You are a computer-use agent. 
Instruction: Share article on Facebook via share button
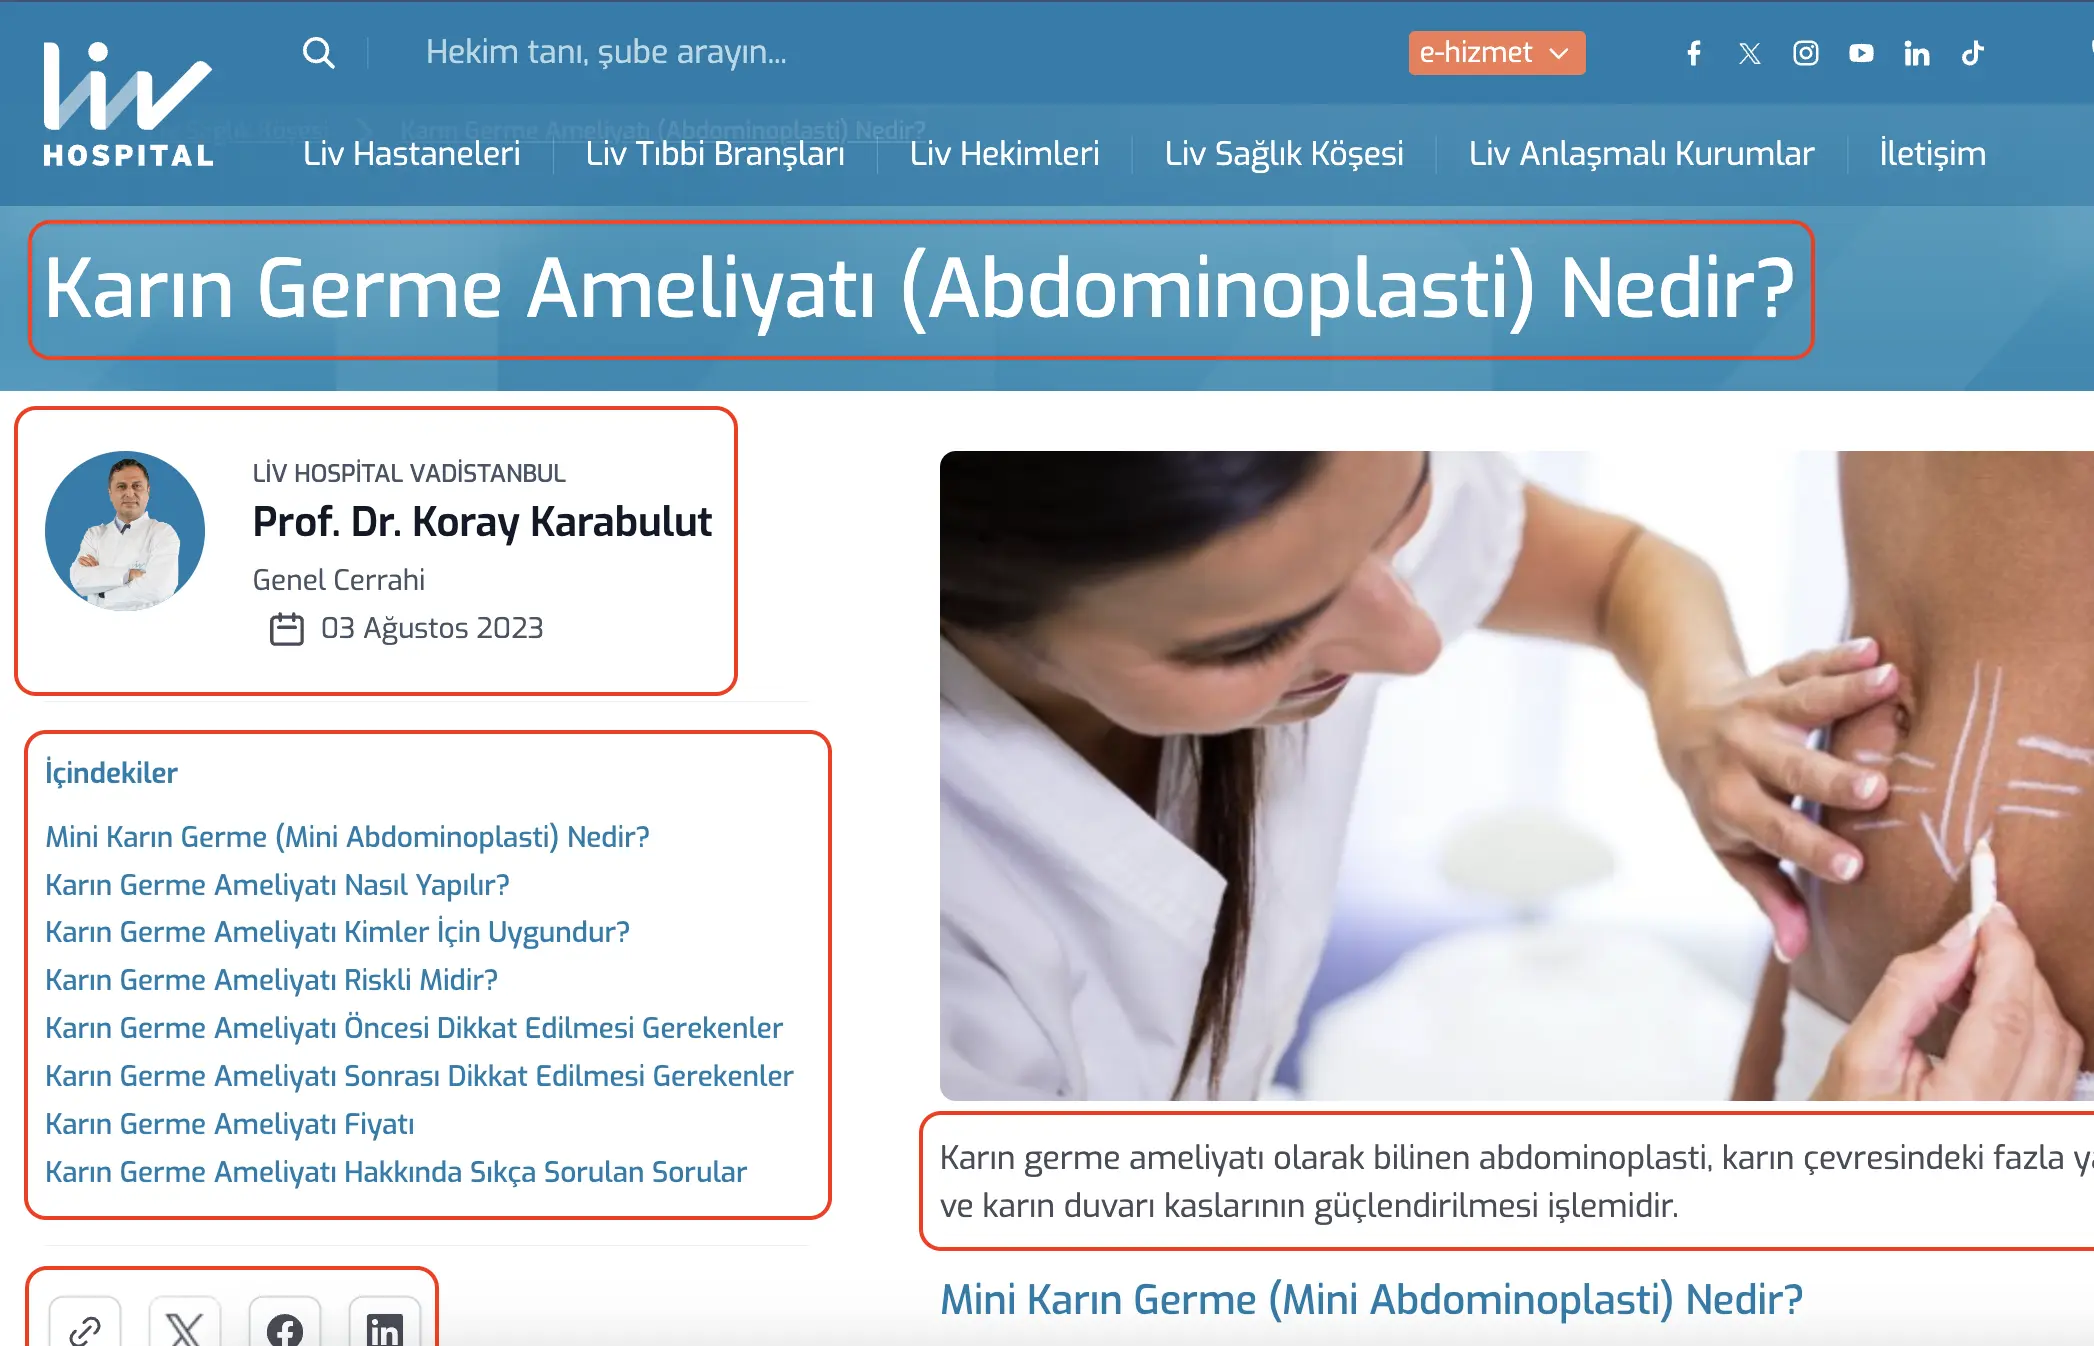coord(285,1322)
